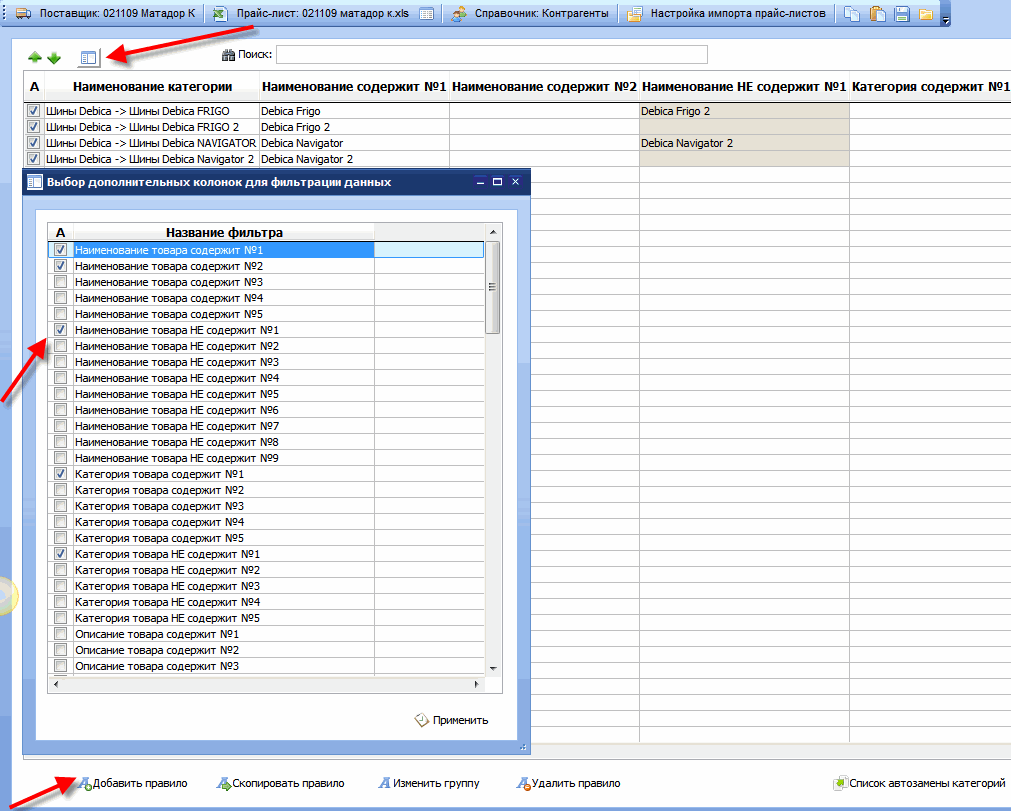Screen dimensions: 1011x811
Task: Click the dialog list's scroll up arrow
Action: coord(493,232)
